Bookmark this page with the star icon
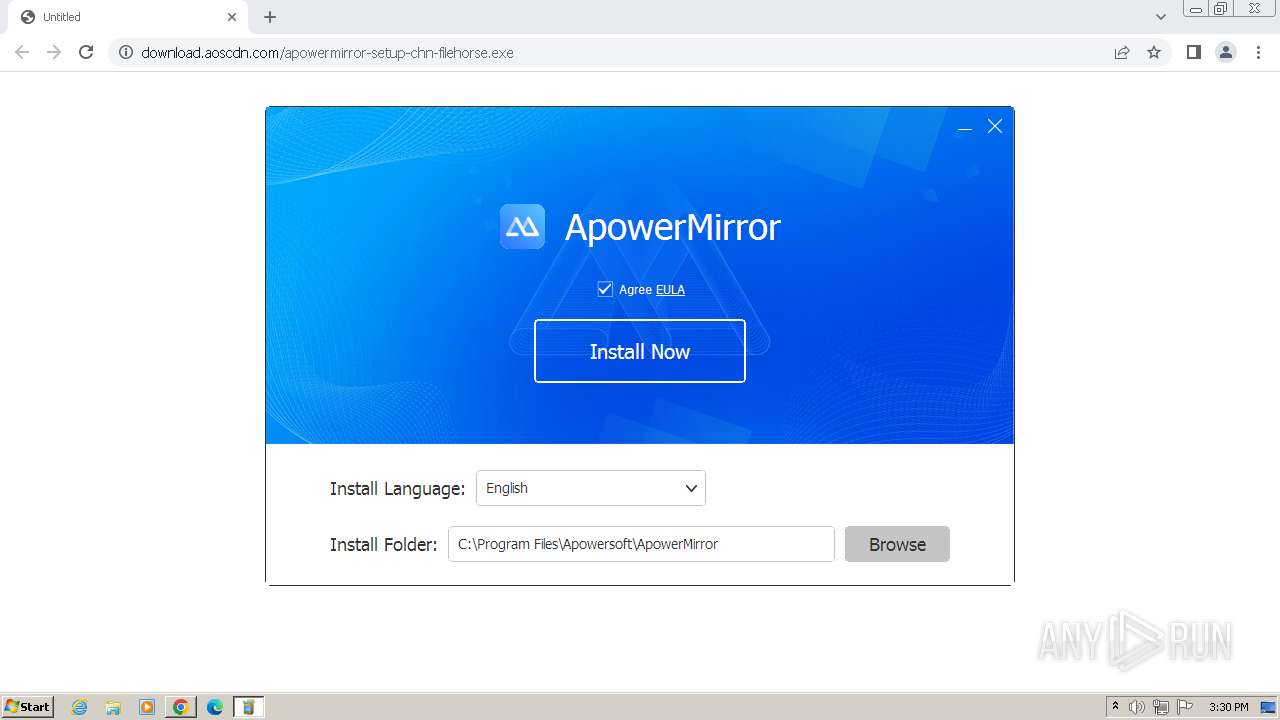 pyautogui.click(x=1154, y=52)
